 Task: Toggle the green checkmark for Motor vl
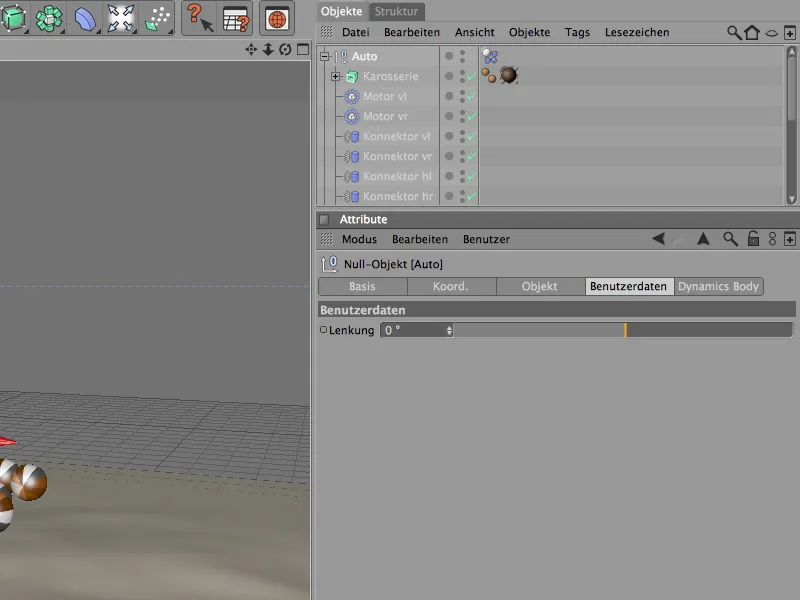click(471, 98)
